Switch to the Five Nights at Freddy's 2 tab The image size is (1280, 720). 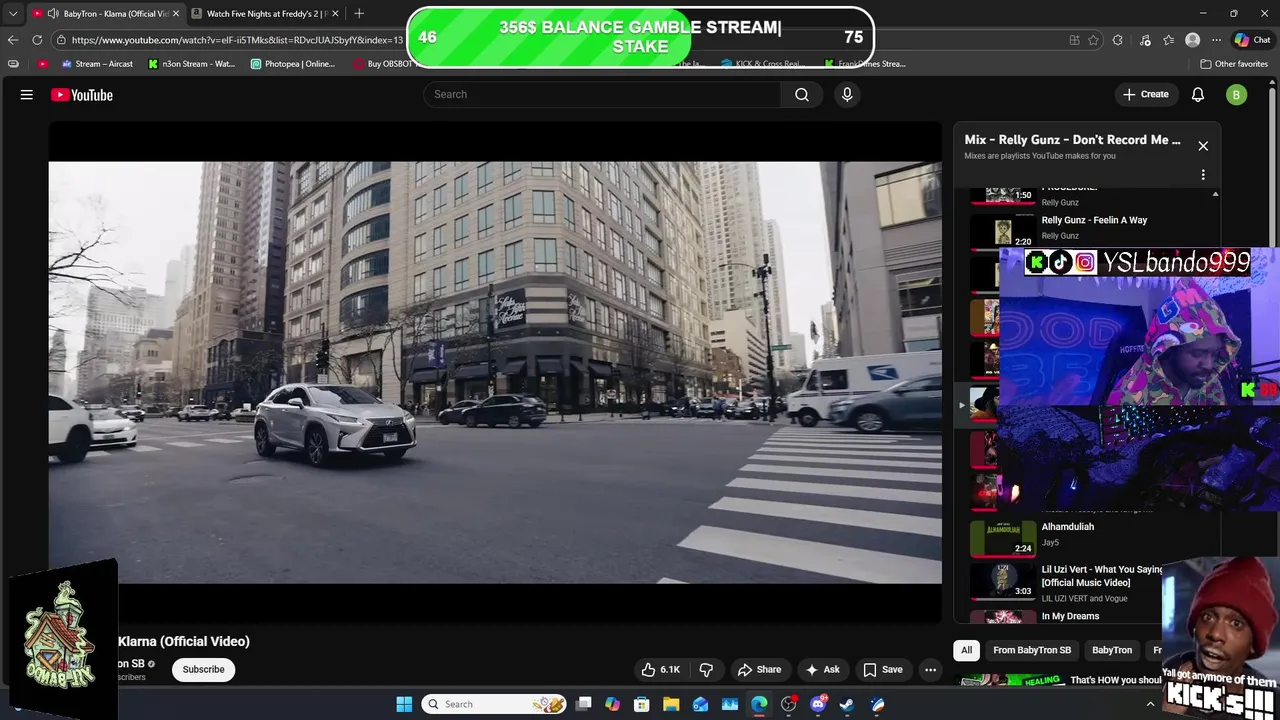[267, 13]
